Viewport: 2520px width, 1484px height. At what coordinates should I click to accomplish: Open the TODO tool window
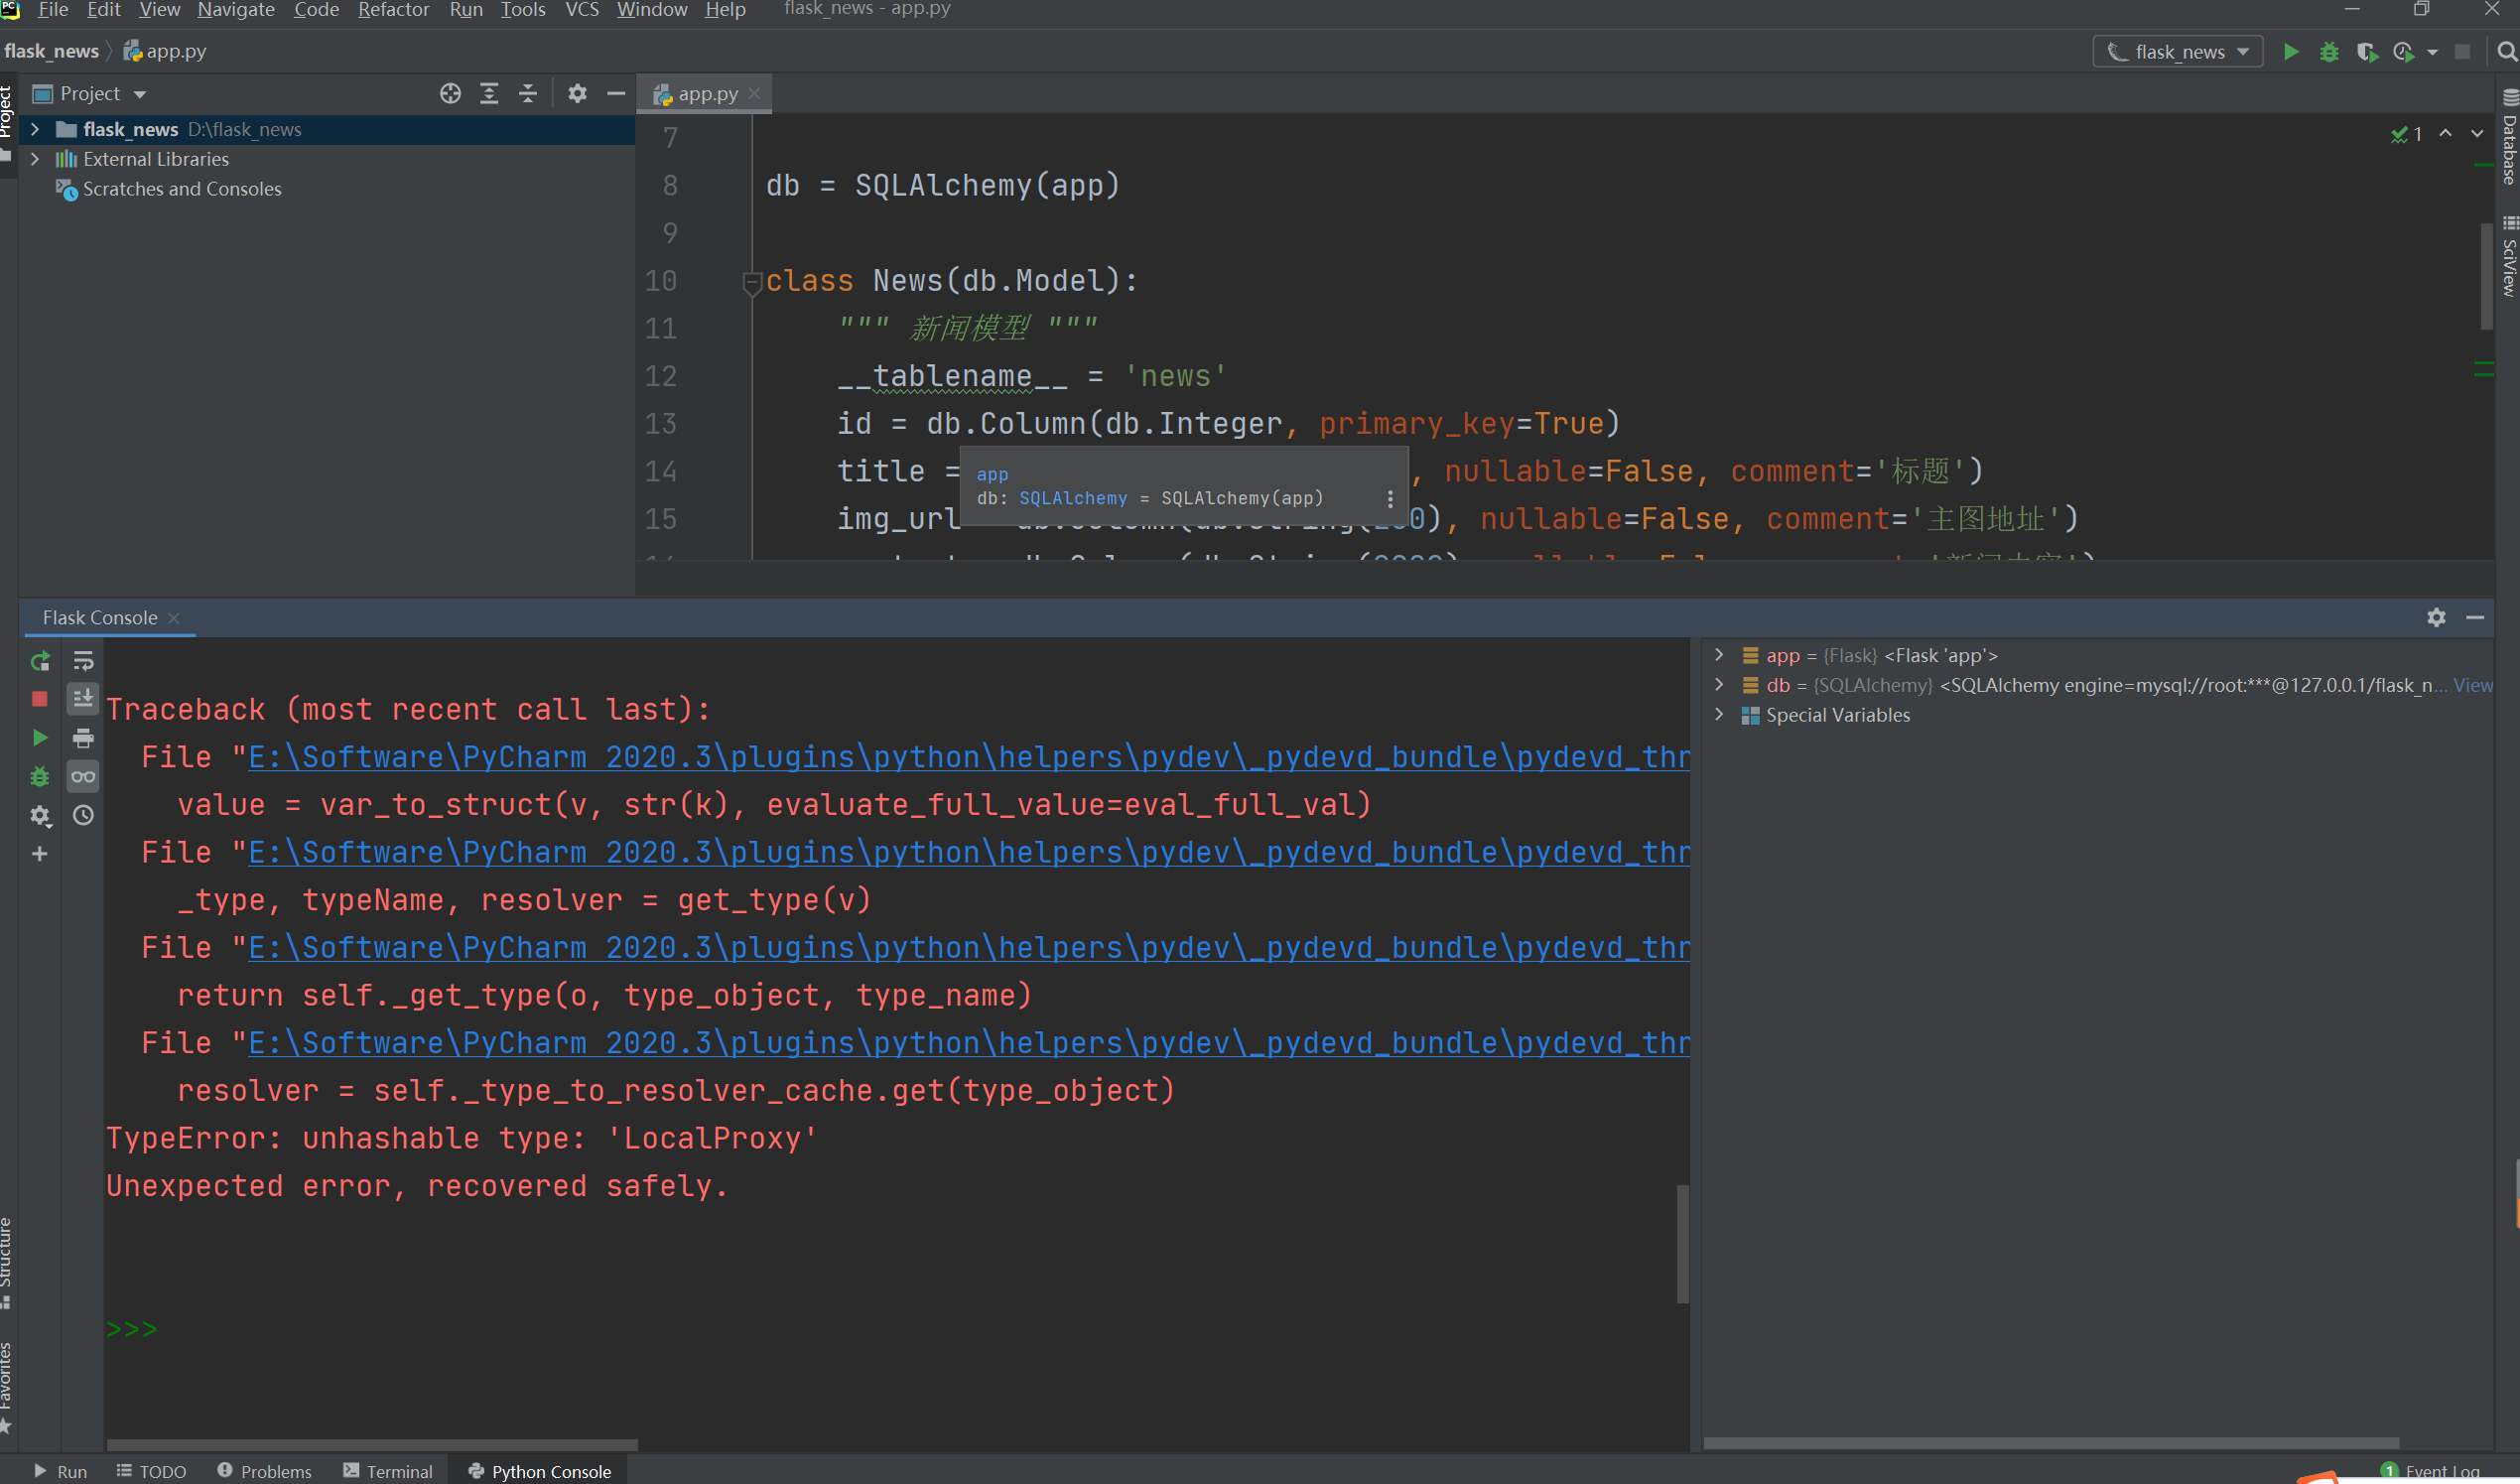152,1471
